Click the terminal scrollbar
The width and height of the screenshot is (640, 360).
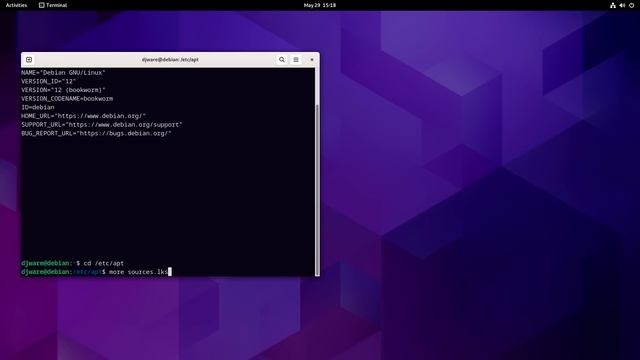pos(317,190)
